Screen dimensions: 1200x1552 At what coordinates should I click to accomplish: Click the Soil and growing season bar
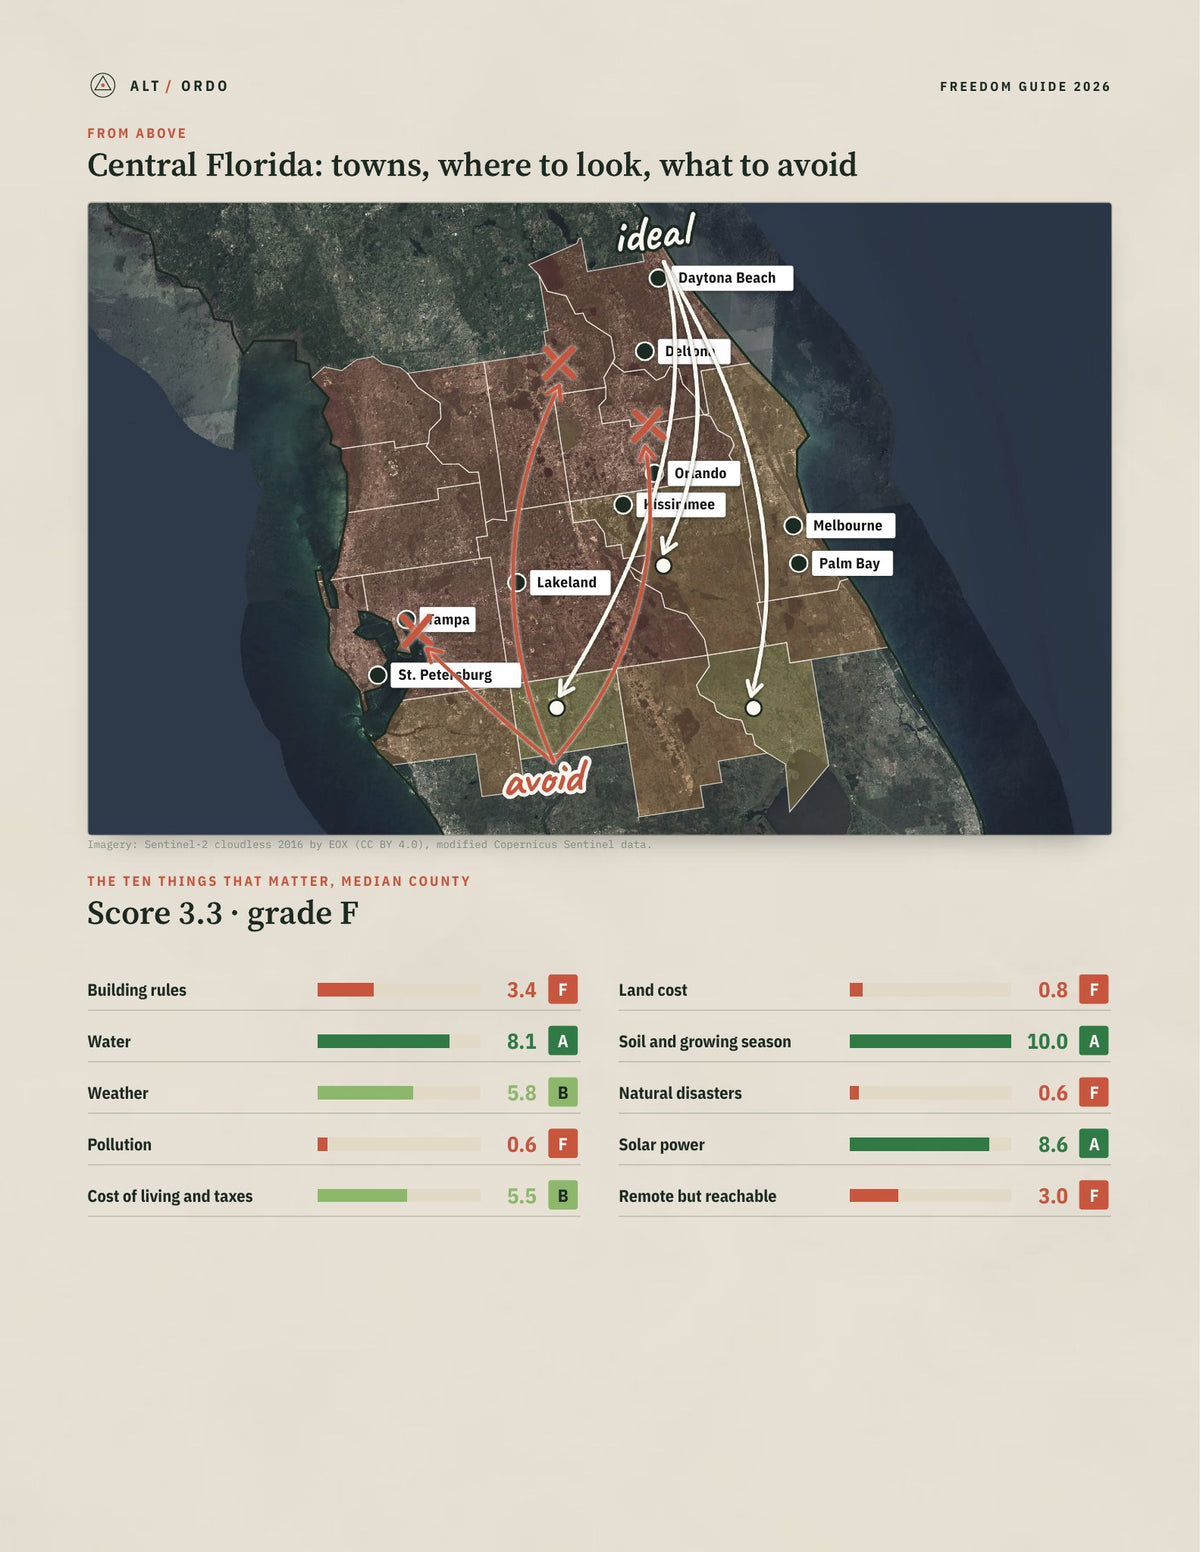point(930,1041)
